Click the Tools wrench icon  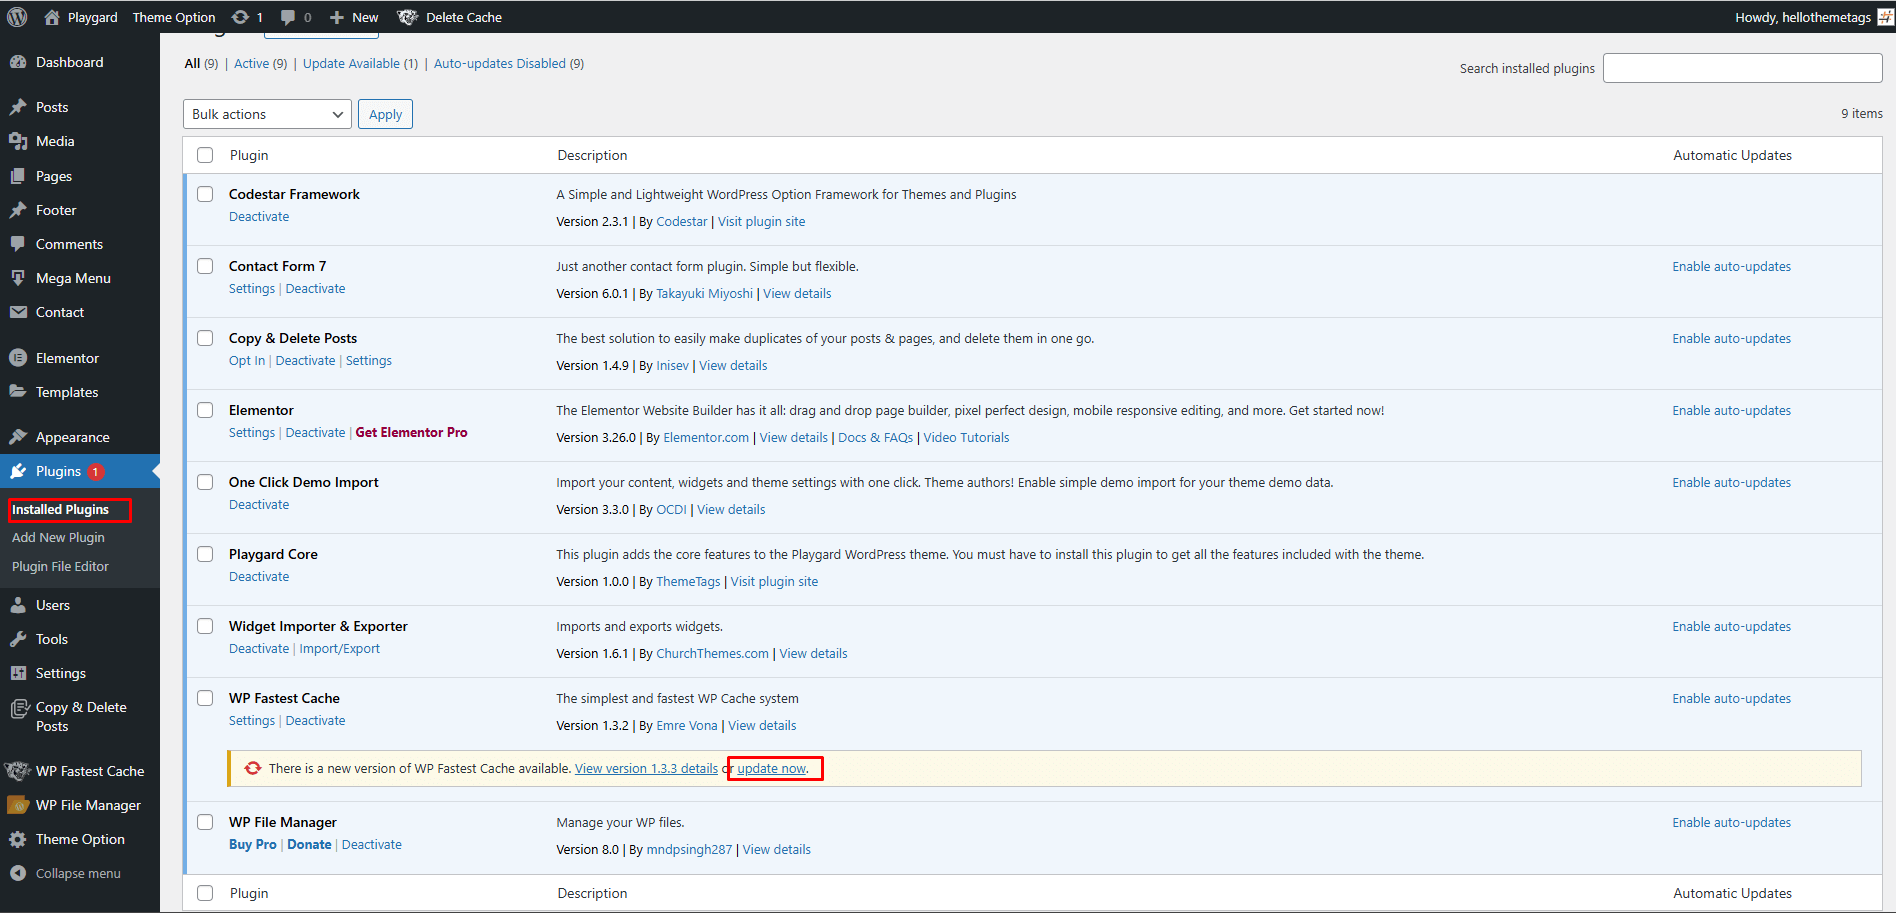pyautogui.click(x=18, y=639)
